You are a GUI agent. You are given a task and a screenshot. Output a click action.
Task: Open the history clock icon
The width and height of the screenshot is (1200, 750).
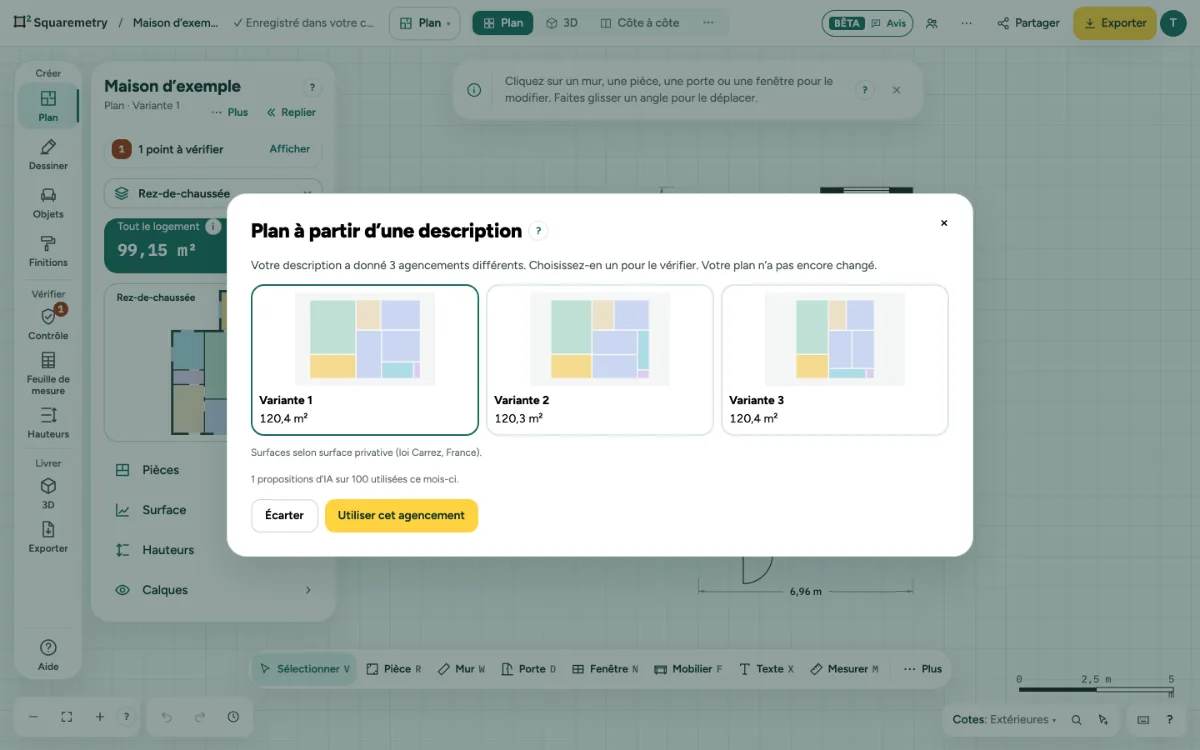pyautogui.click(x=233, y=717)
